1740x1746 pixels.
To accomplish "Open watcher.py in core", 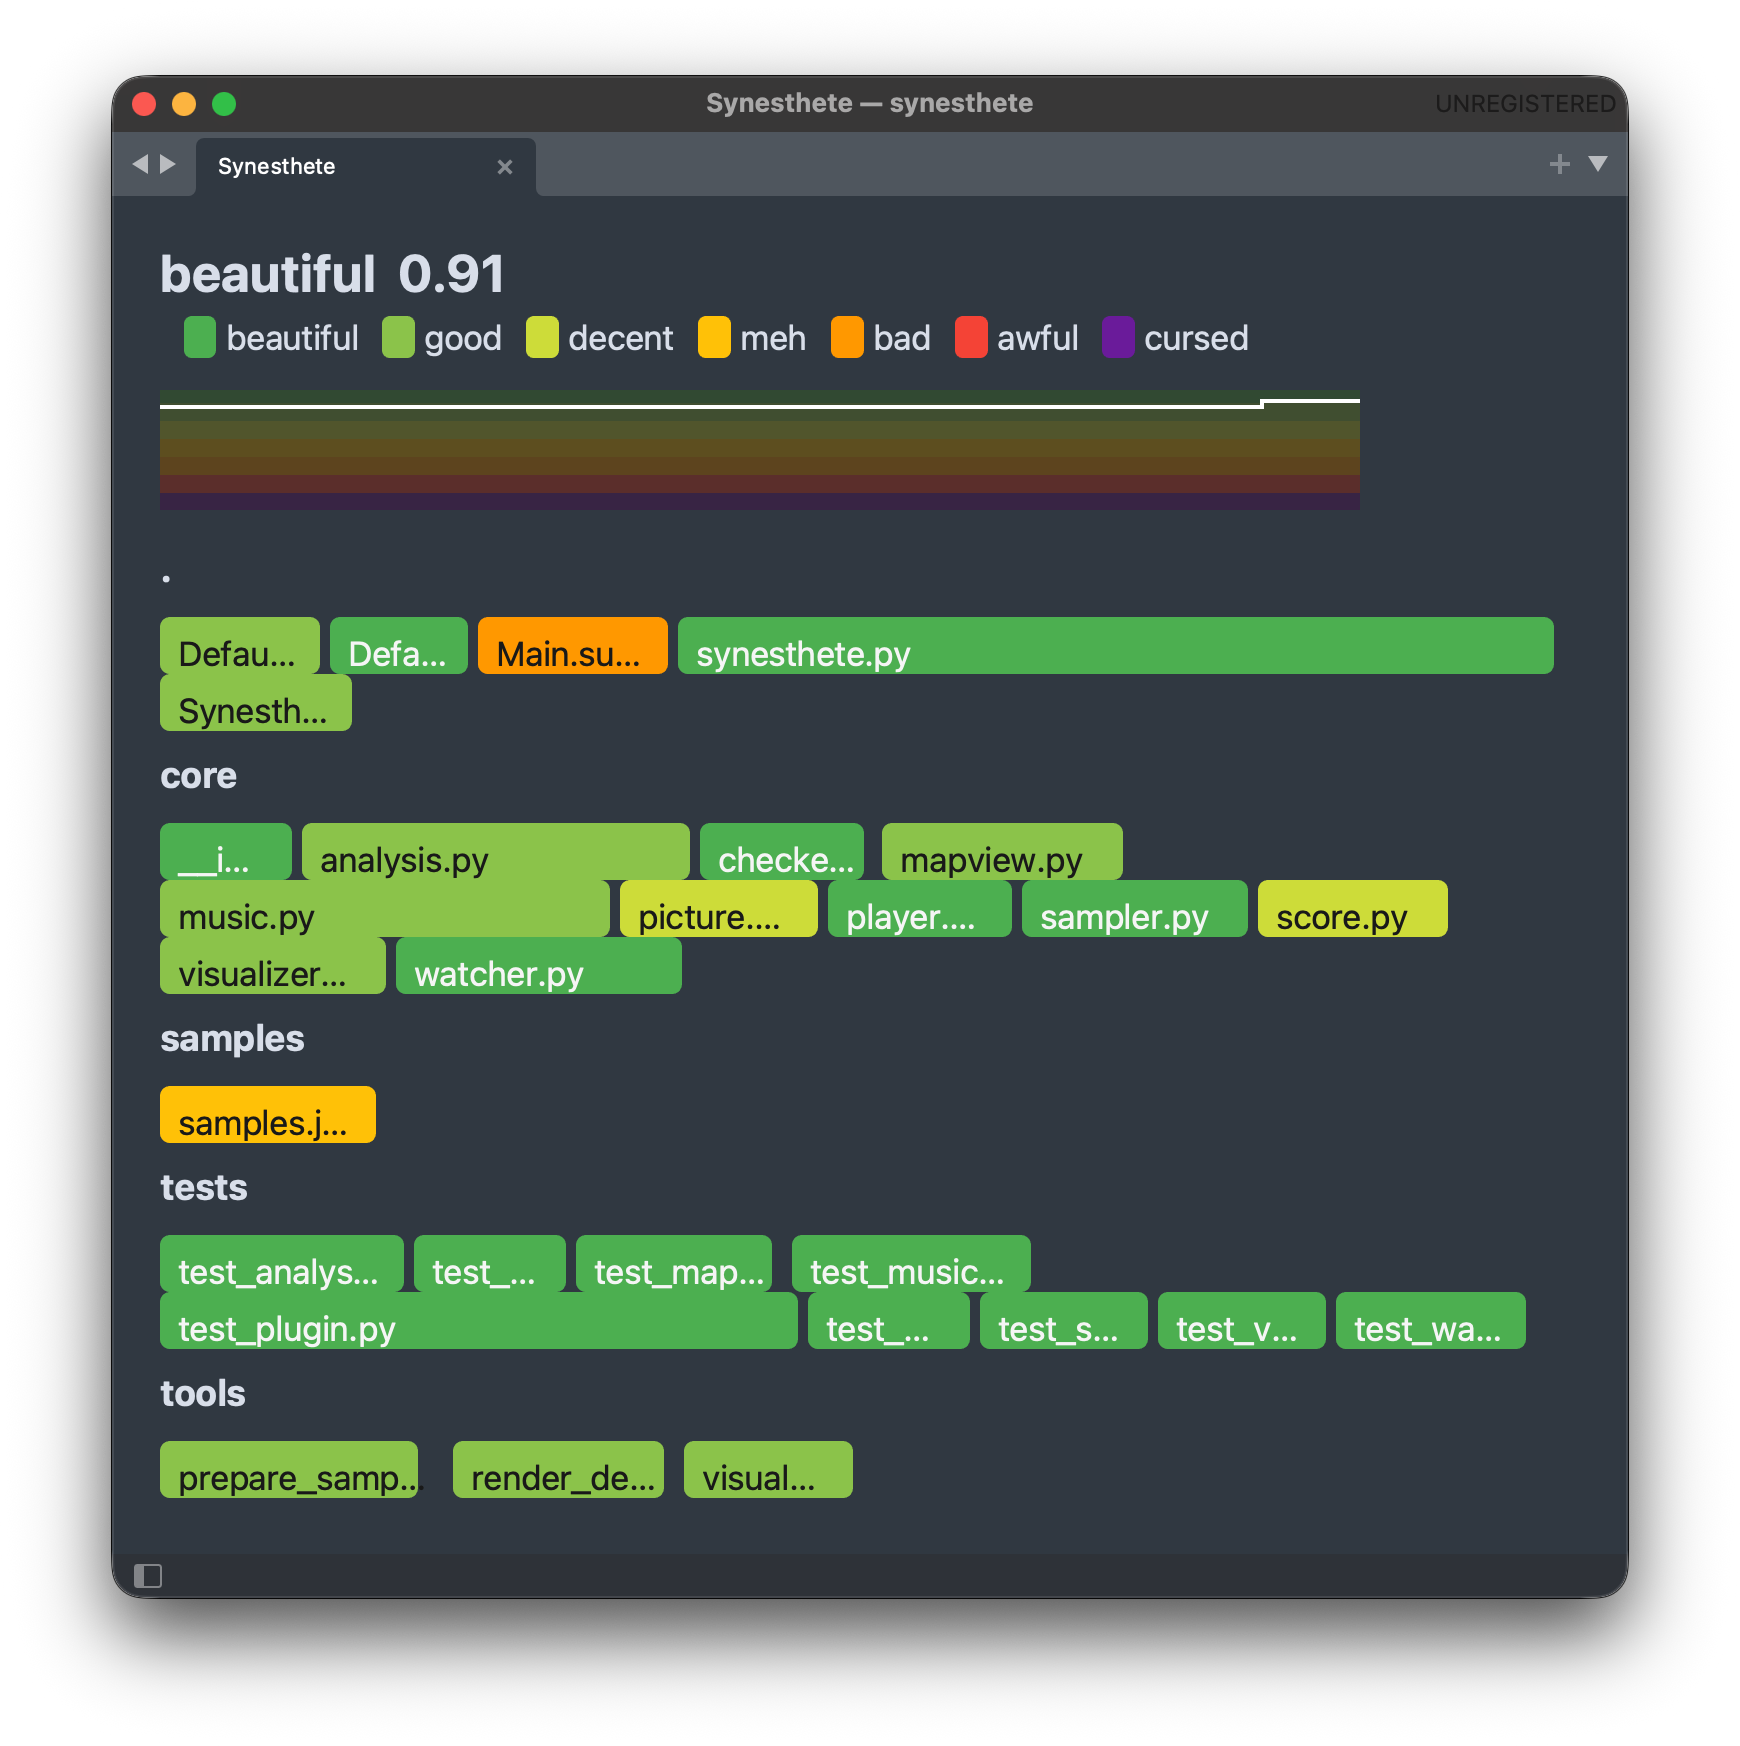I will click(x=539, y=966).
